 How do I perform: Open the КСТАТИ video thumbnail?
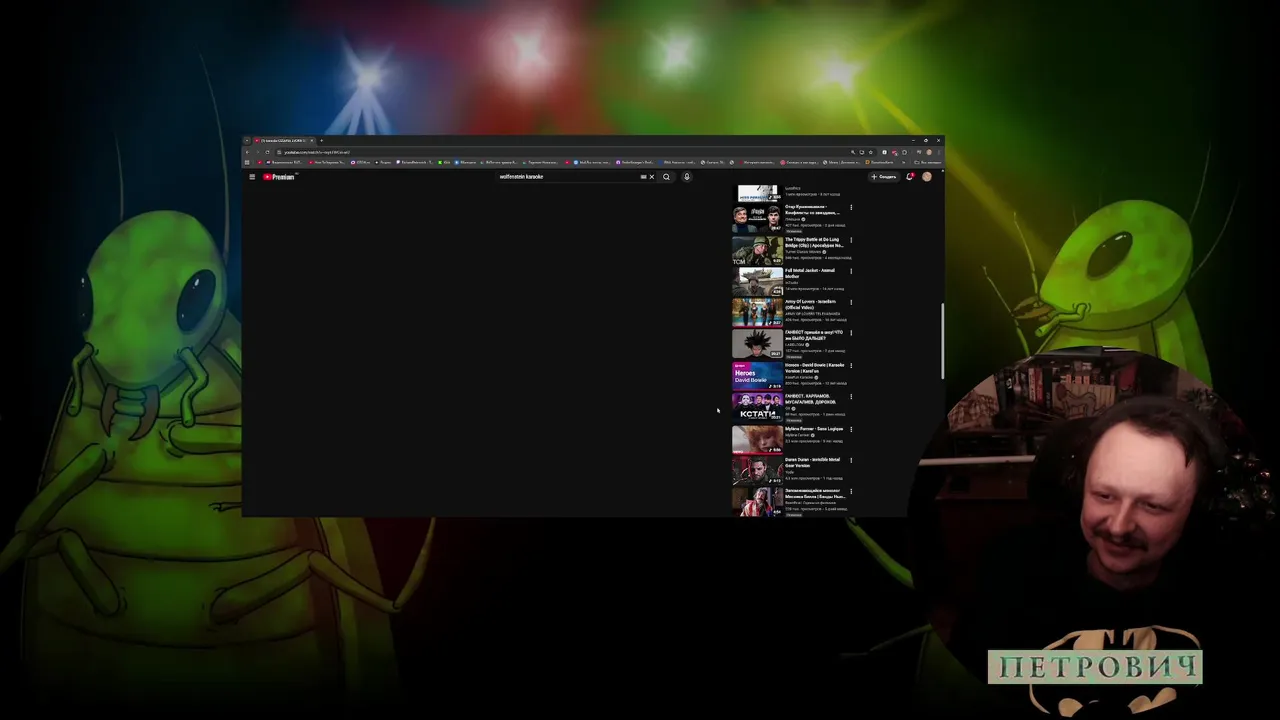757,407
